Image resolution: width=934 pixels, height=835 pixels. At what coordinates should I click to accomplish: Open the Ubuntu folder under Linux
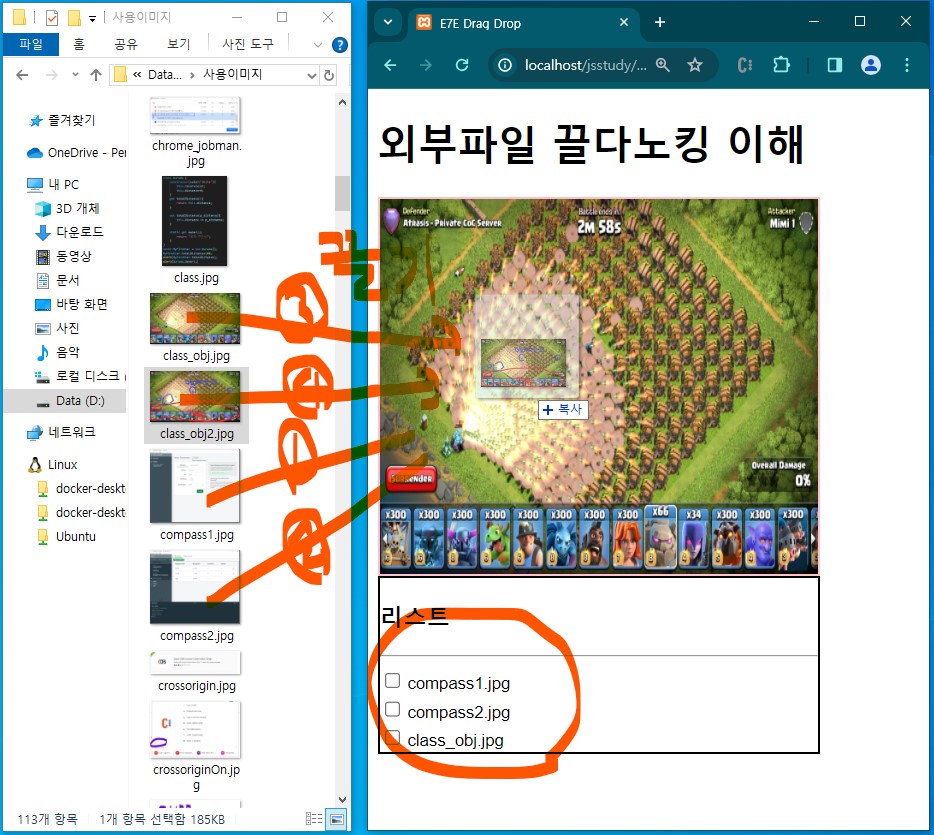coord(67,537)
